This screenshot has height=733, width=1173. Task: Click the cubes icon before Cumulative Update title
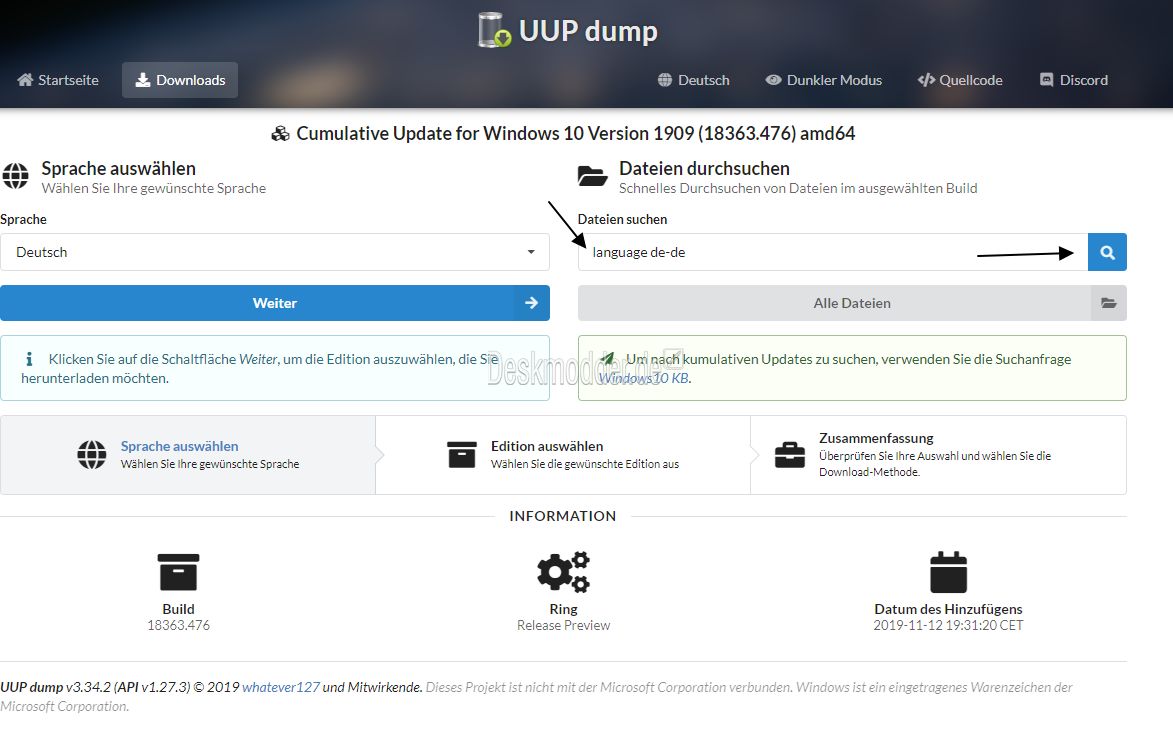pyautogui.click(x=281, y=134)
